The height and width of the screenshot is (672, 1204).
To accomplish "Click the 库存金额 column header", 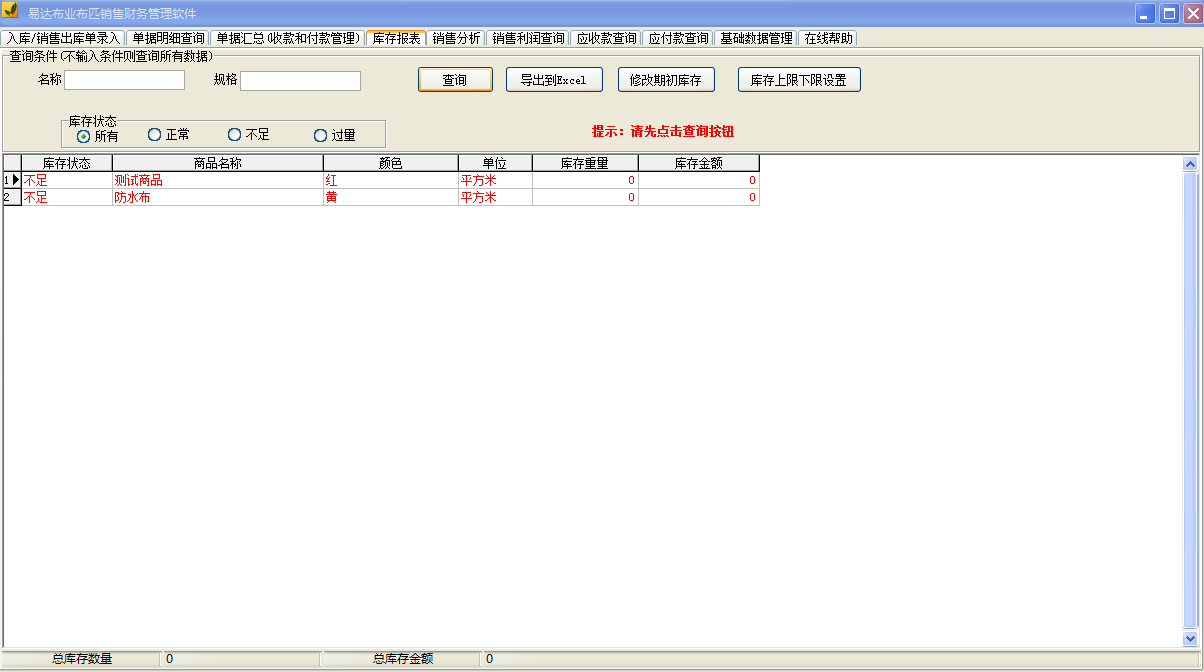I will pos(699,163).
